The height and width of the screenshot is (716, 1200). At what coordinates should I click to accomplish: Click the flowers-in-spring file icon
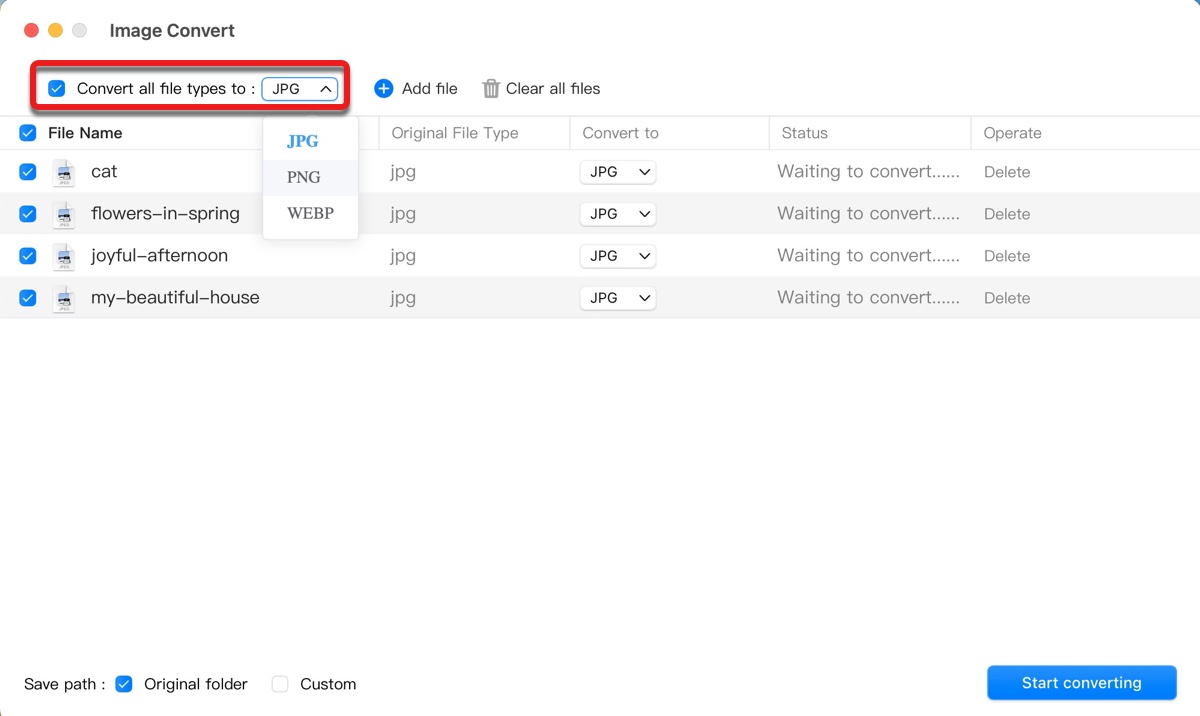click(x=64, y=215)
